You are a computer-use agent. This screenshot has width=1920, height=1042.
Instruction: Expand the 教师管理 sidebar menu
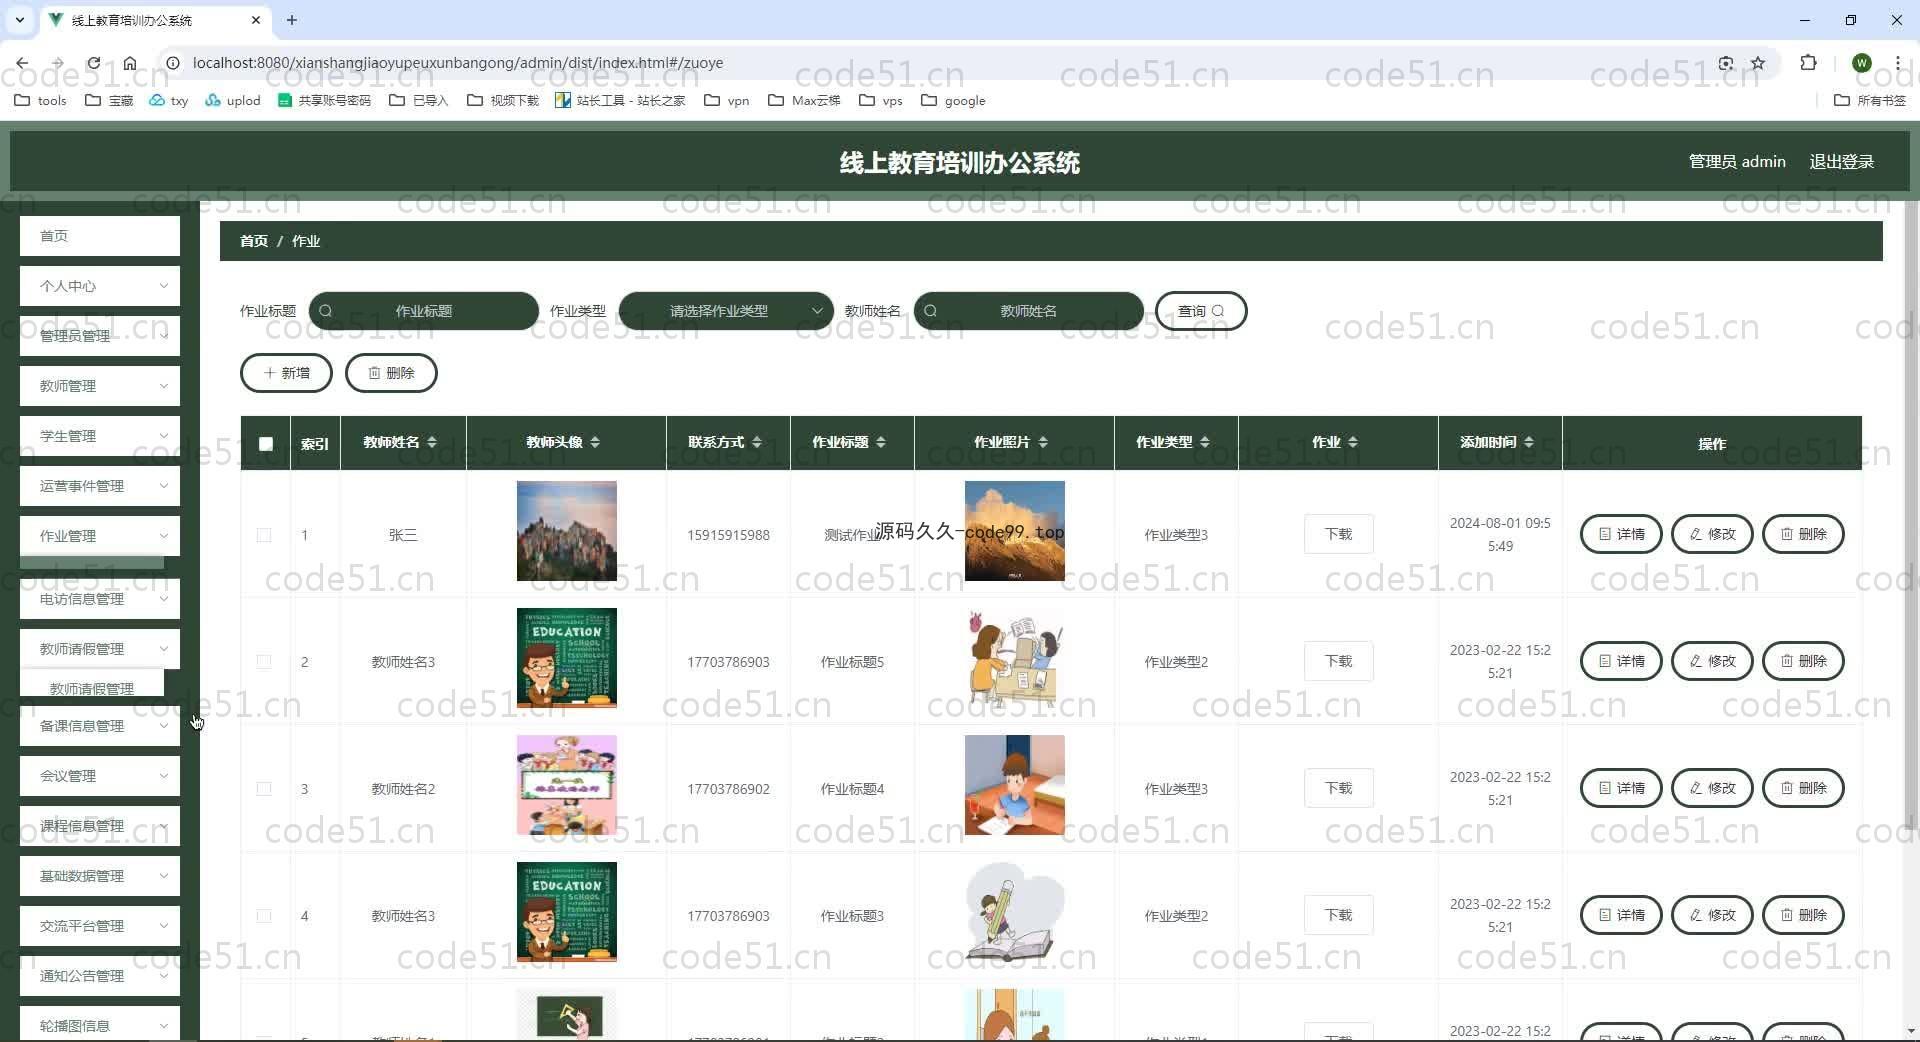pos(100,386)
